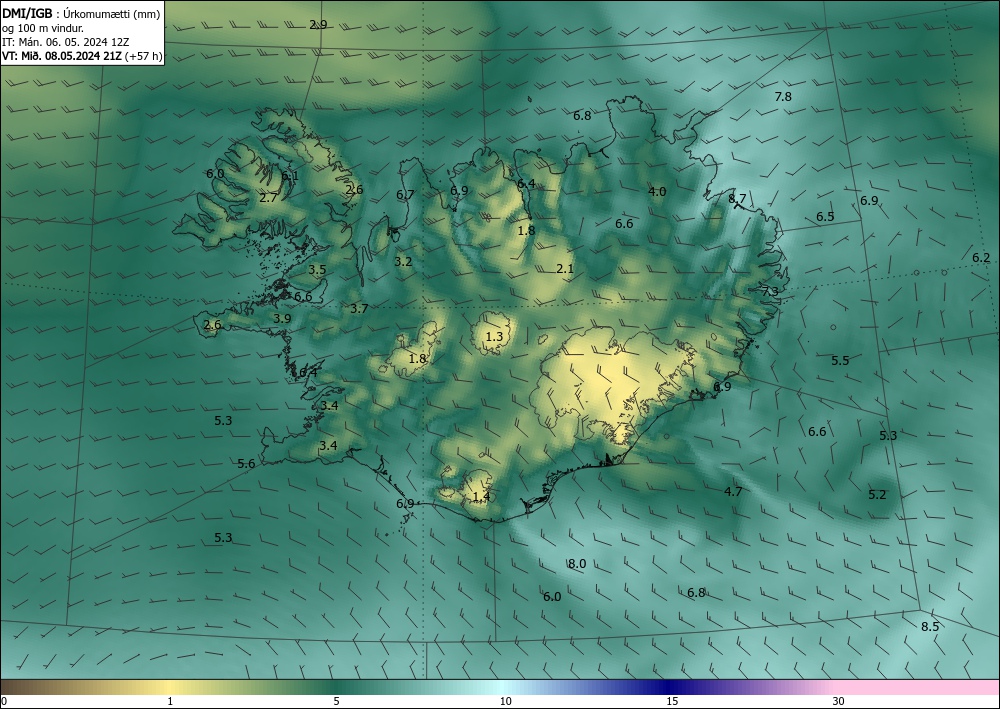Click the 10 tick on the color scale

pyautogui.click(x=506, y=702)
